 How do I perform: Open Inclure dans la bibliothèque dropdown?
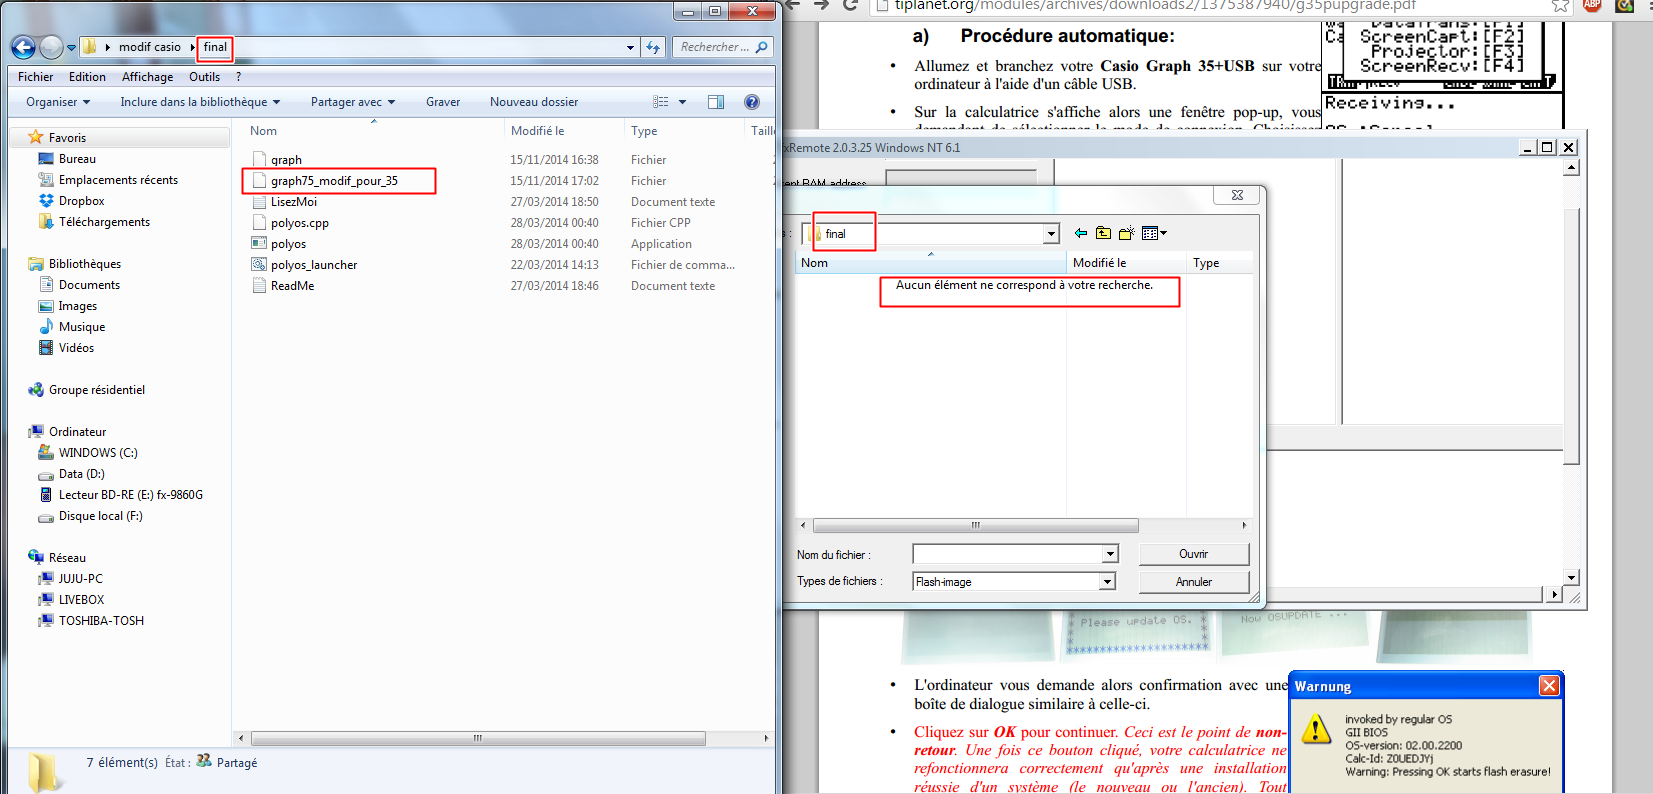coord(200,102)
